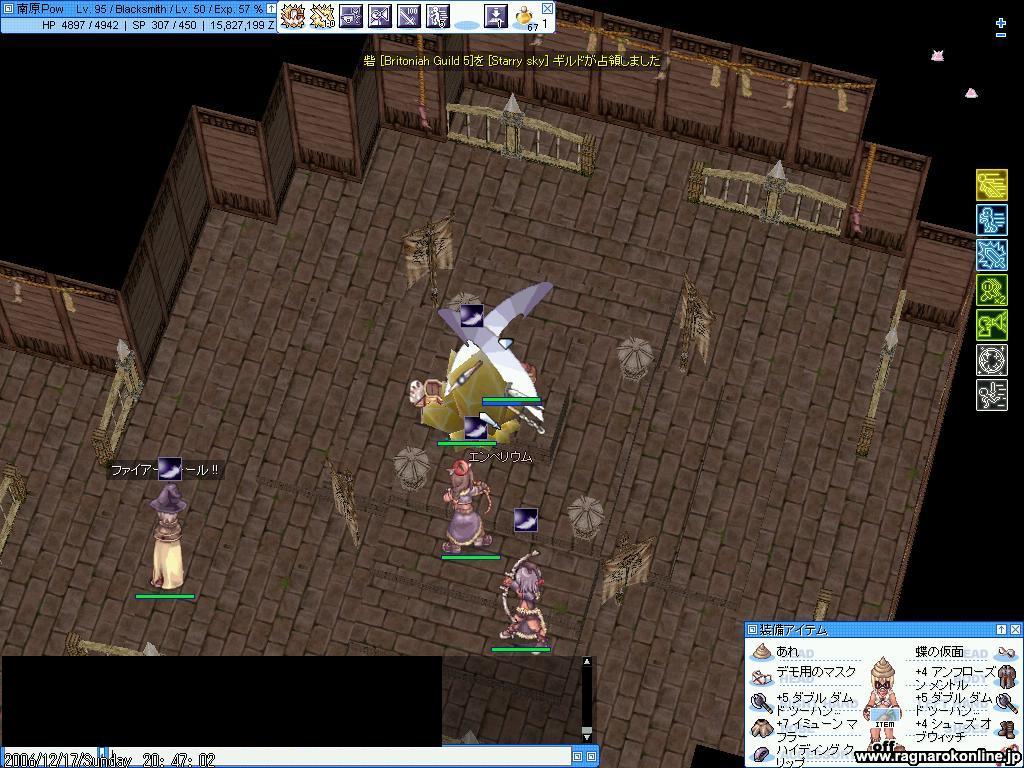The image size is (1024, 768).
Task: Select the シューズ オブ ウィッチ shoes icon
Action: click(x=1006, y=728)
